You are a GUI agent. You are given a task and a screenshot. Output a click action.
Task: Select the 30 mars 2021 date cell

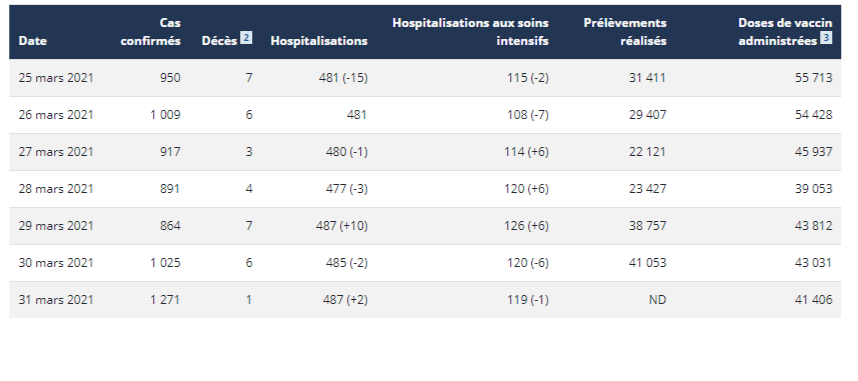(56, 263)
